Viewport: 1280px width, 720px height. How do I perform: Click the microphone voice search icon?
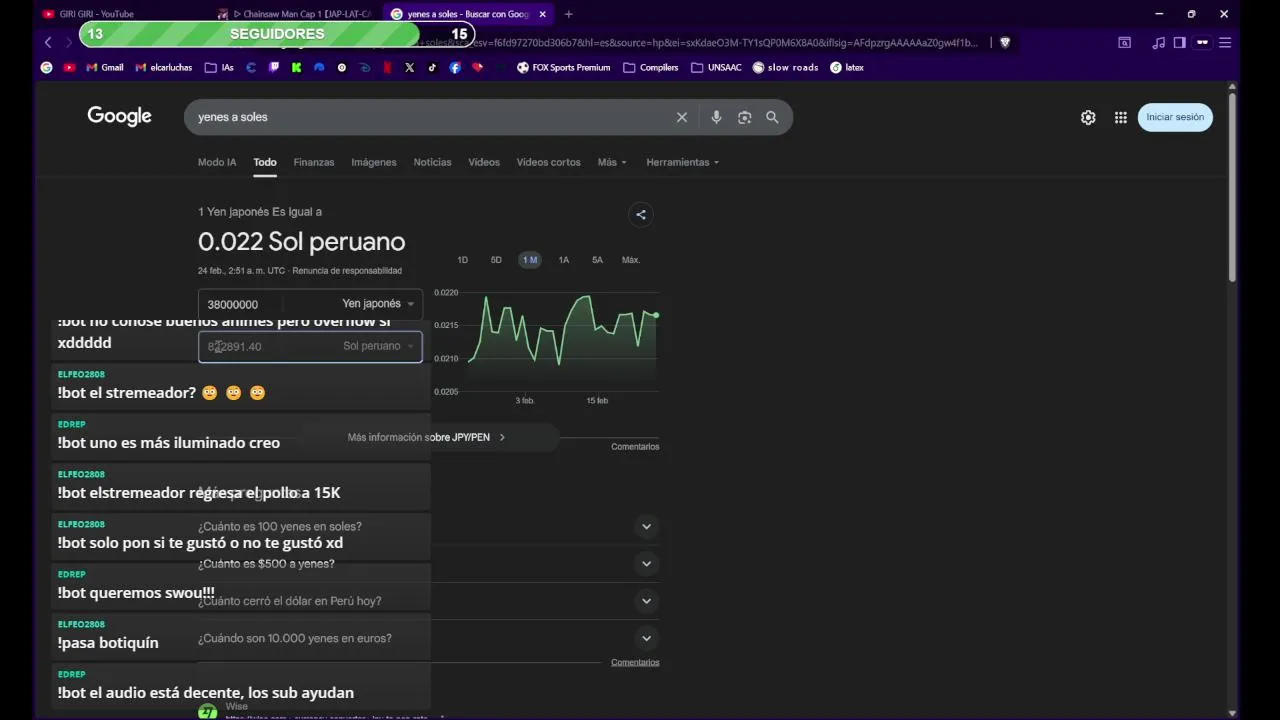(716, 117)
